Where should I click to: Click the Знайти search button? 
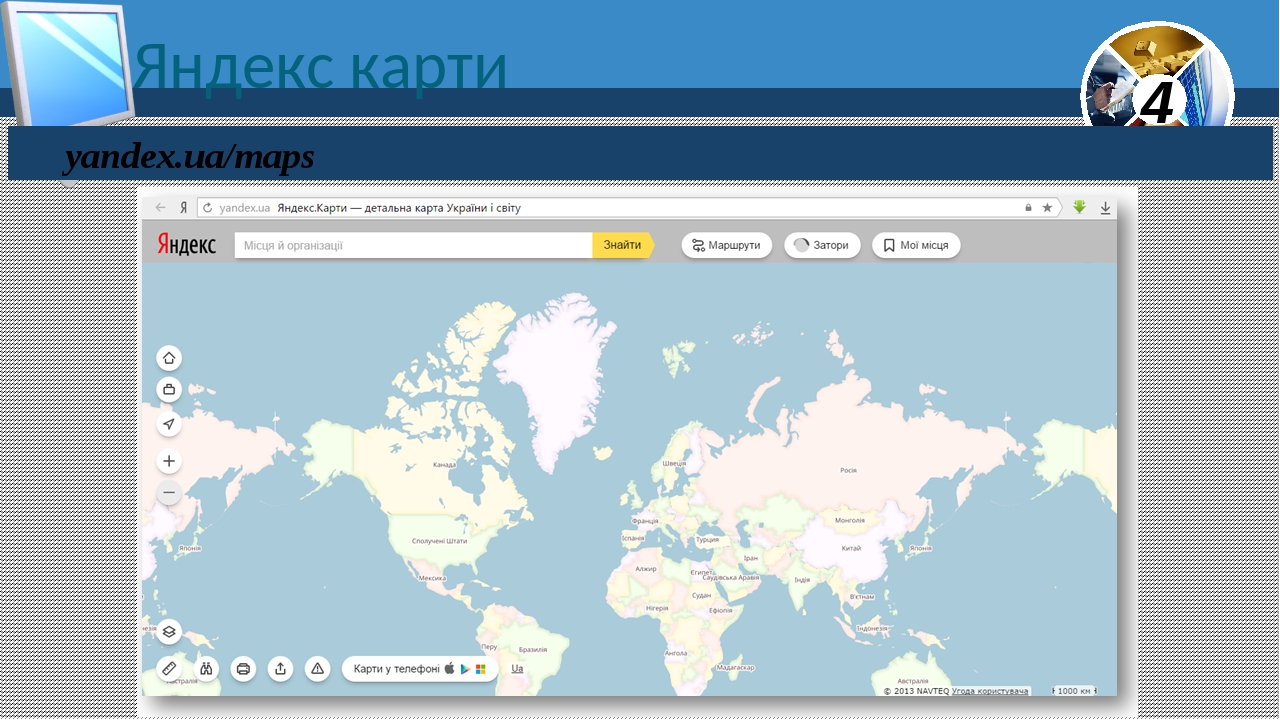click(x=623, y=245)
